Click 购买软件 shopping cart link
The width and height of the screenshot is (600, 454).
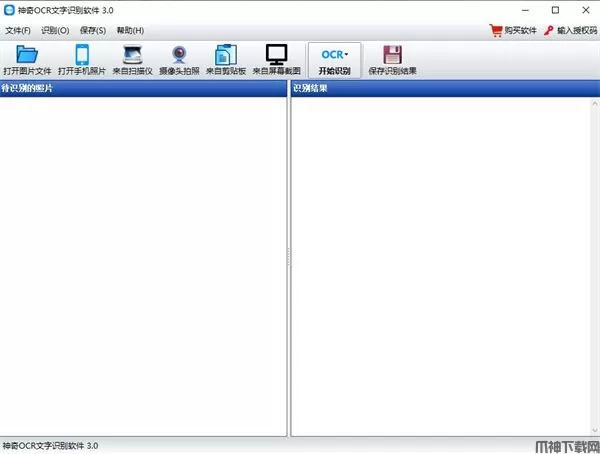pyautogui.click(x=513, y=31)
